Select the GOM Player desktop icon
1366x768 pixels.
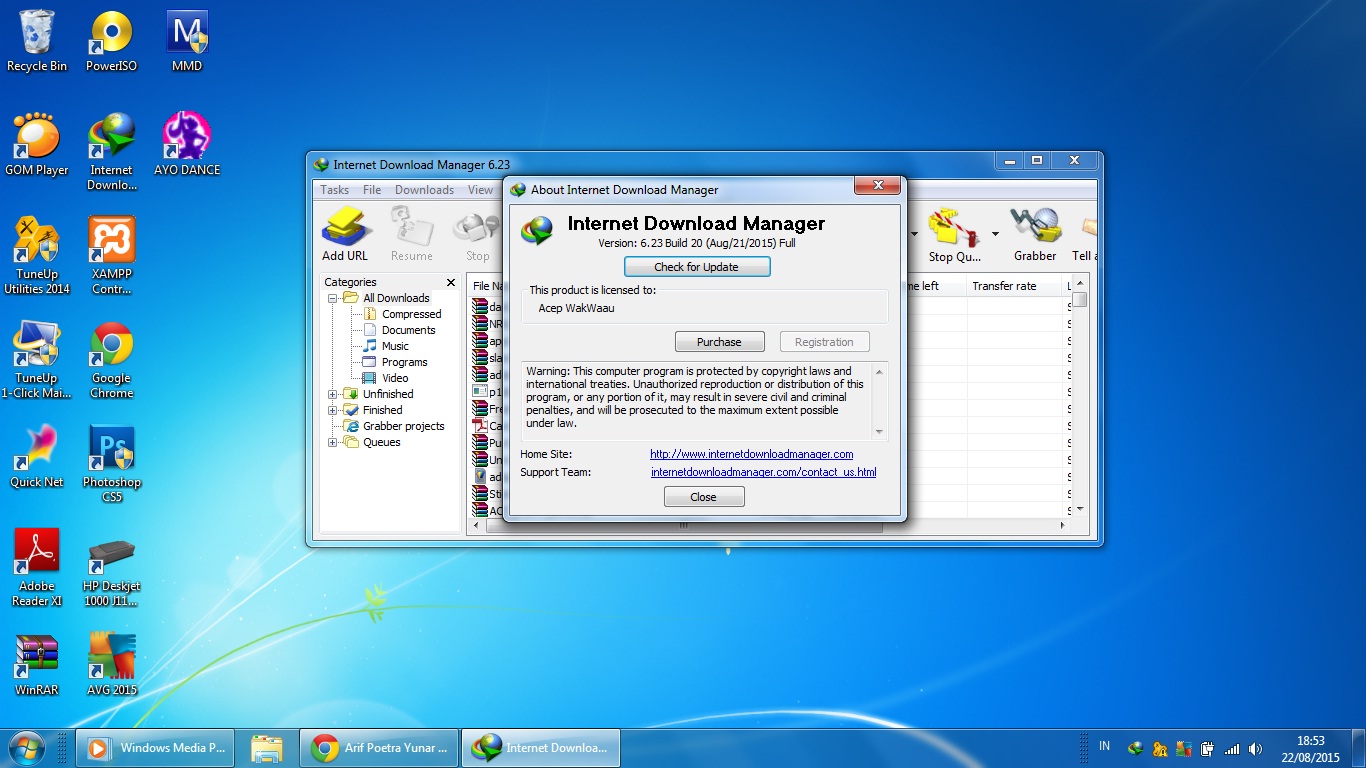coord(37,145)
